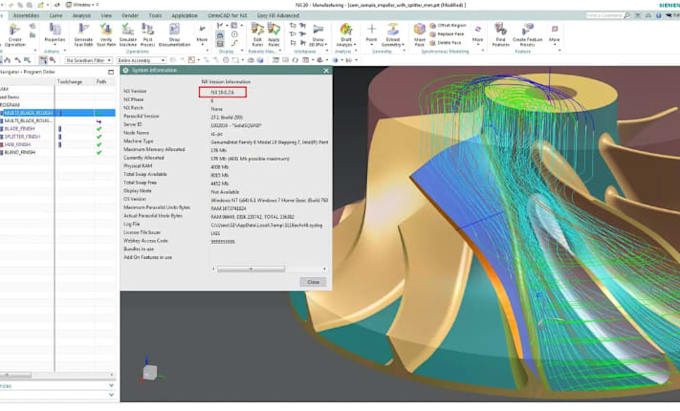Click the Parasolid Version label
This screenshot has height=411, width=680.
click(x=141, y=116)
